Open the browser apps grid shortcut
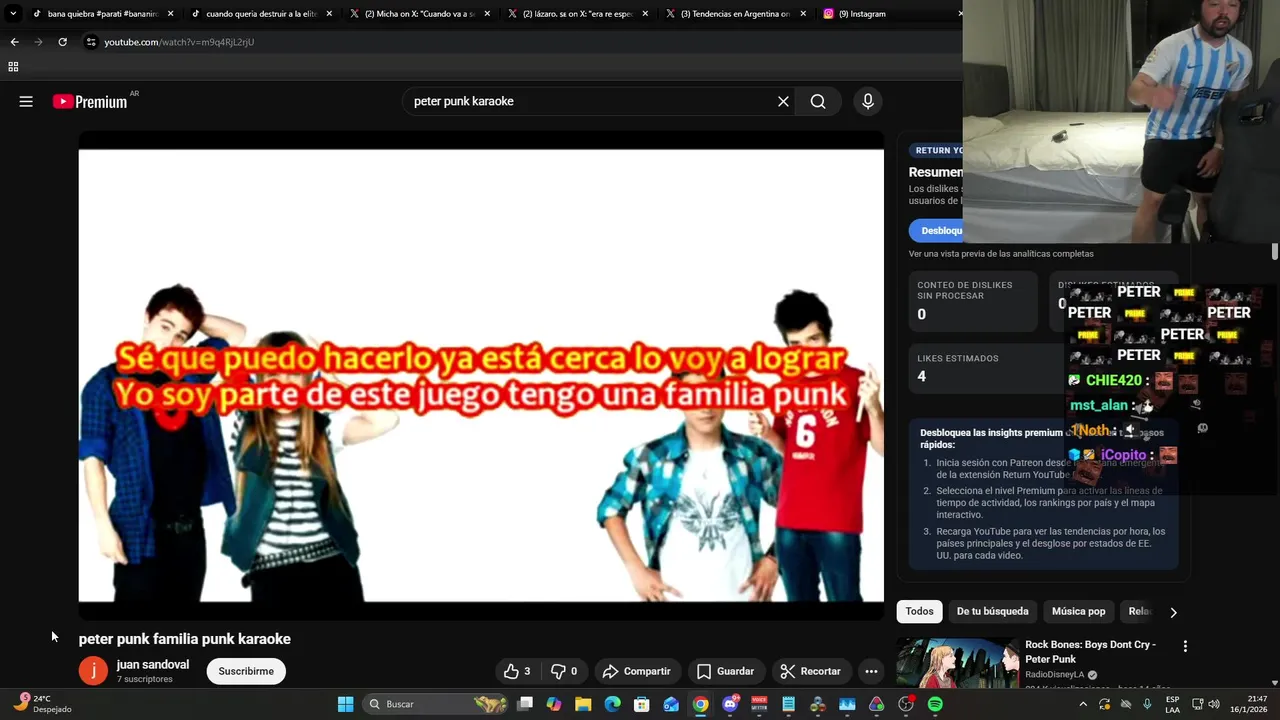Viewport: 1280px width, 720px height. [13, 67]
